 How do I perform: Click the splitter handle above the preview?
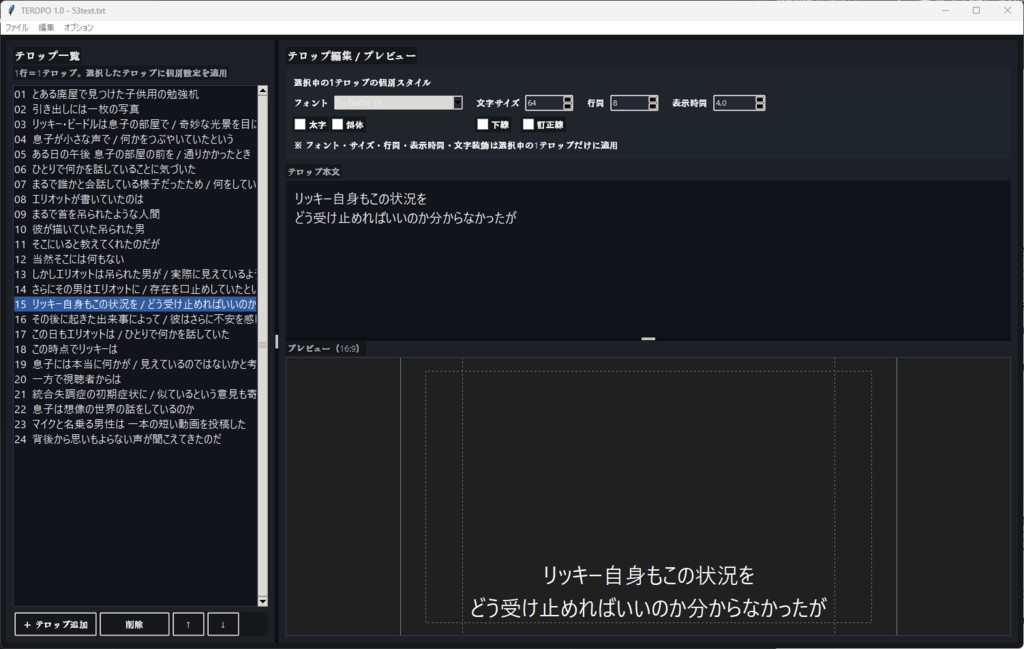tap(648, 339)
